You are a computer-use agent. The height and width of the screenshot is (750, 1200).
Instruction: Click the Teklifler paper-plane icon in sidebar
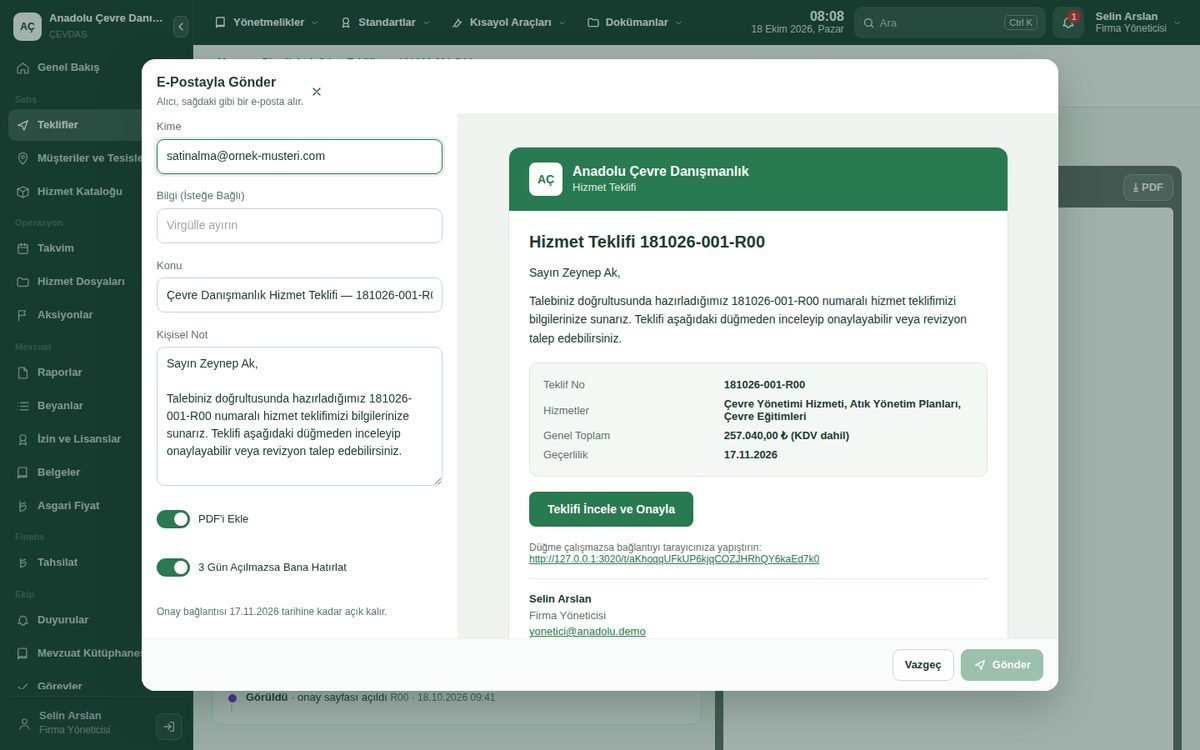pos(23,125)
